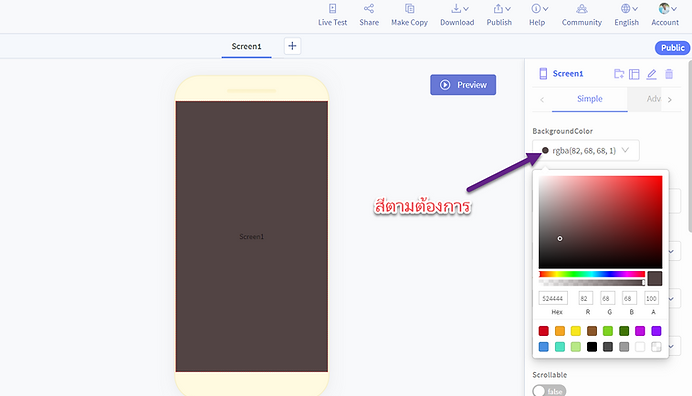Viewport: 692px width, 396px height.
Task: Click Make Copy in the toolbar
Action: (x=409, y=15)
